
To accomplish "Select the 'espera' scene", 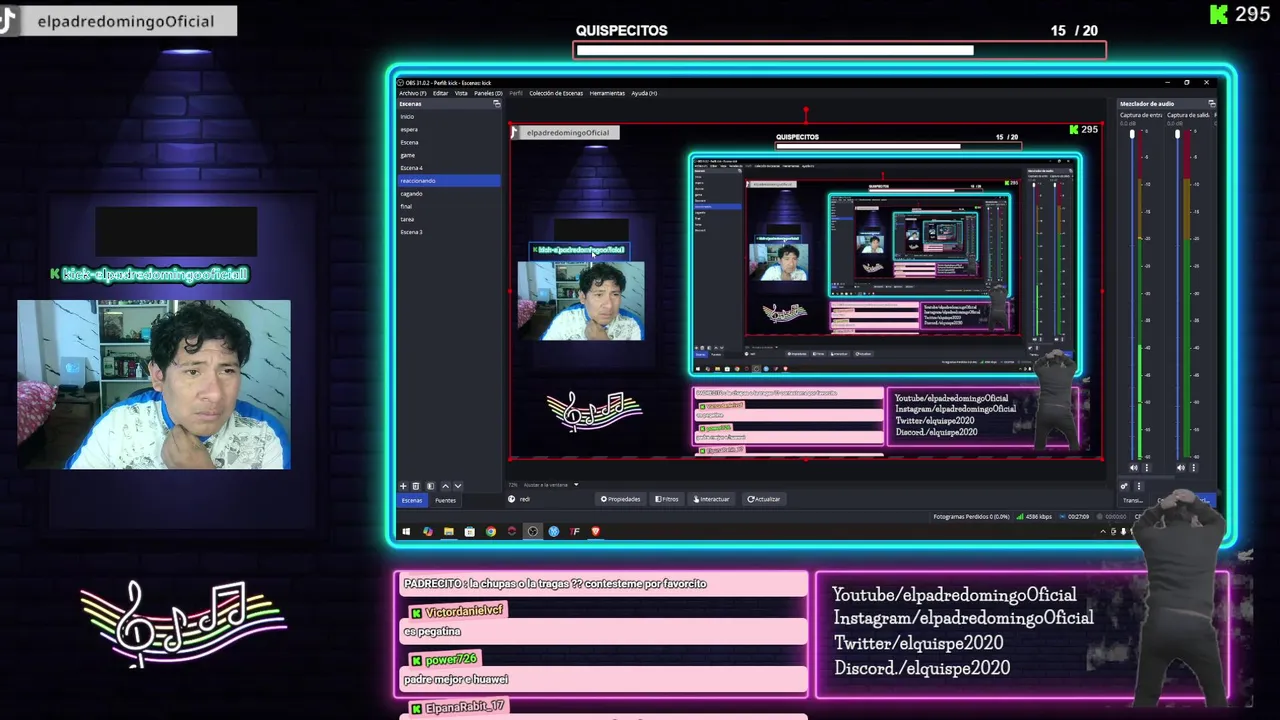I will pyautogui.click(x=448, y=130).
